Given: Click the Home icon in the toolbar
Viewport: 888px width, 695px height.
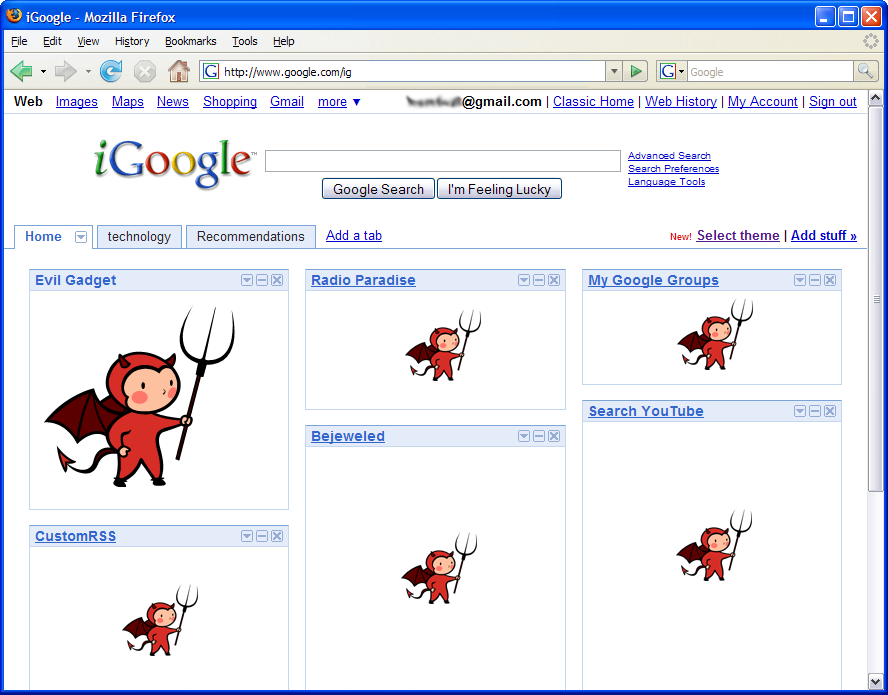Looking at the screenshot, I should click(178, 71).
